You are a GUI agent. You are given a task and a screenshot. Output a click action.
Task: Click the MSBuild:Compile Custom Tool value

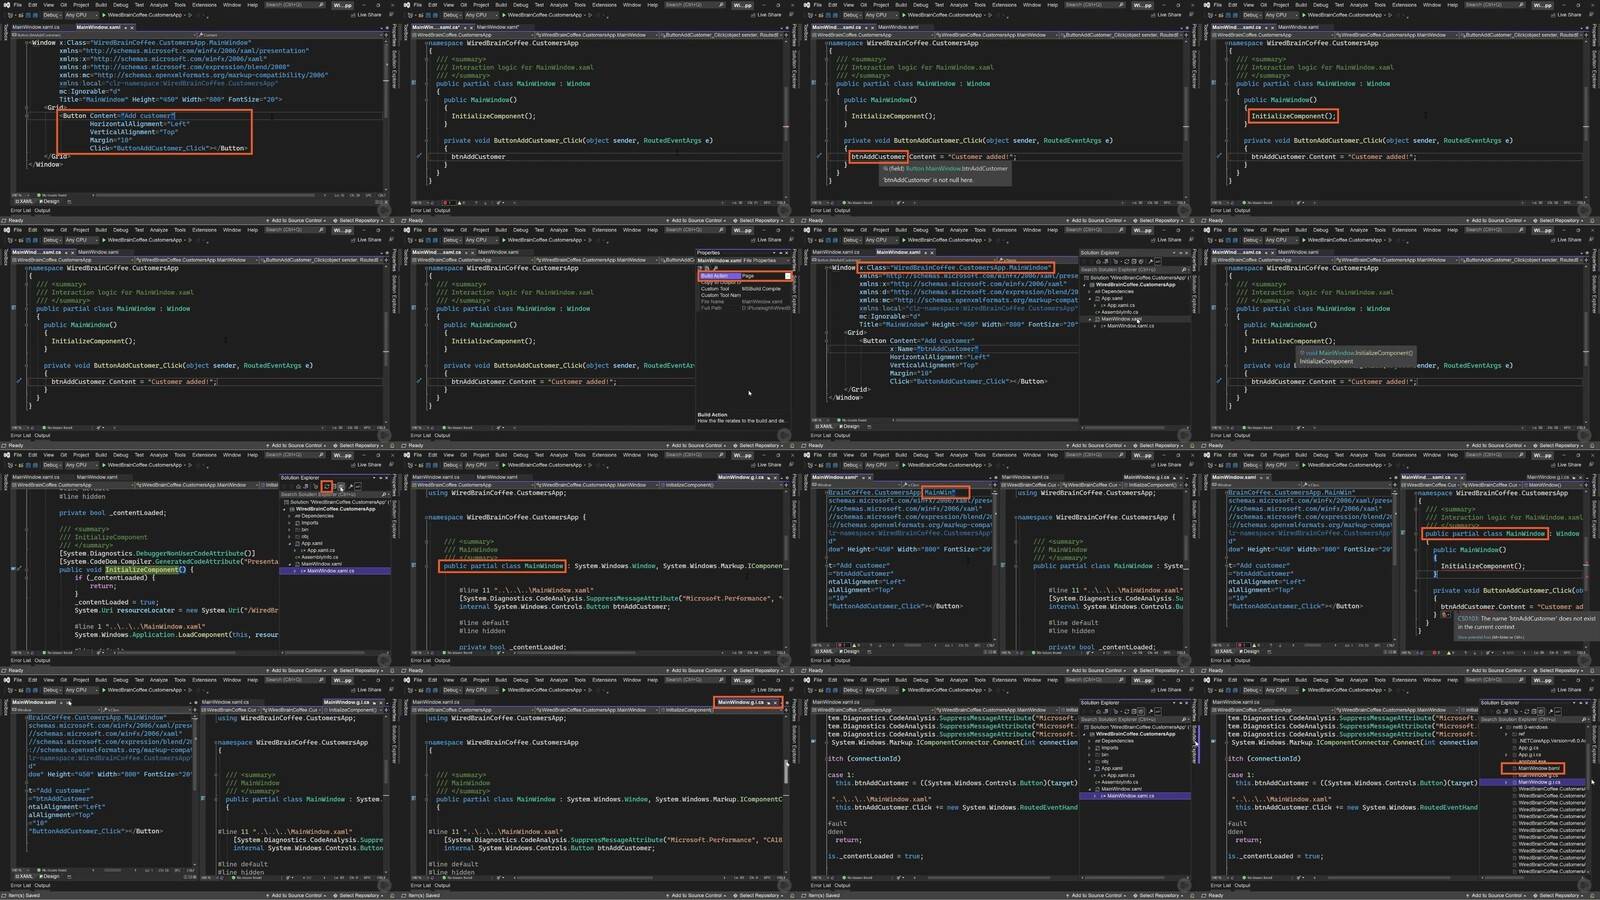click(761, 289)
